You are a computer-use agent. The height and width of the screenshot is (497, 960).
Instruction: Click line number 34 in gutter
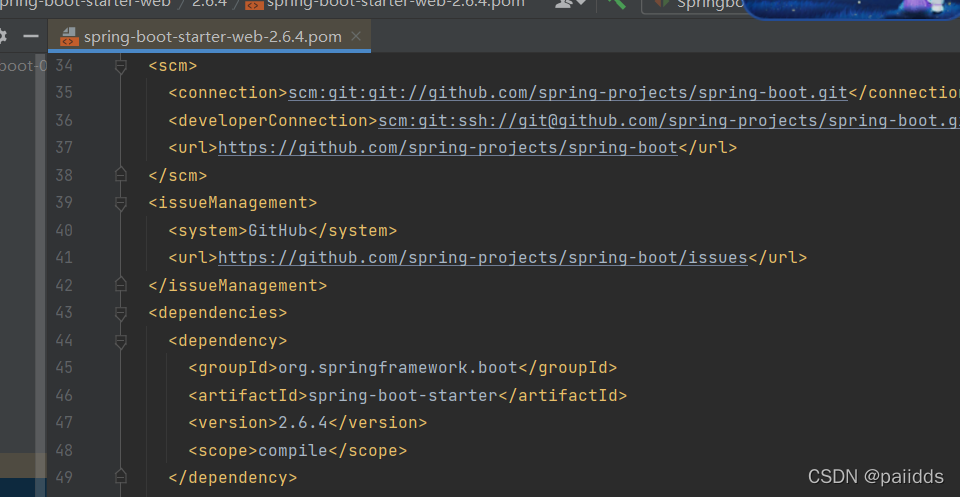coord(64,65)
